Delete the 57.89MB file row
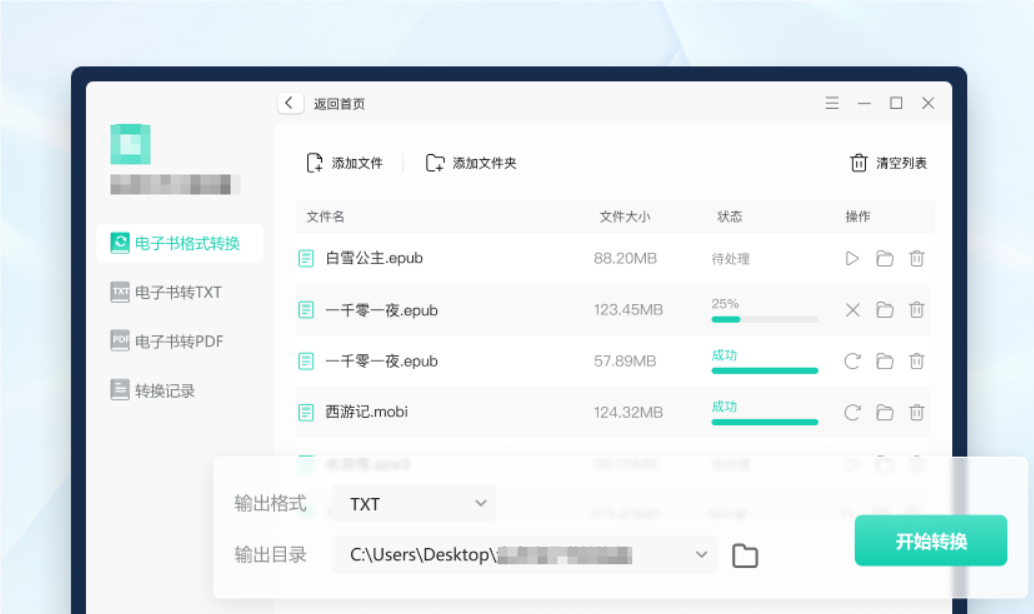The image size is (1034, 614). (917, 361)
